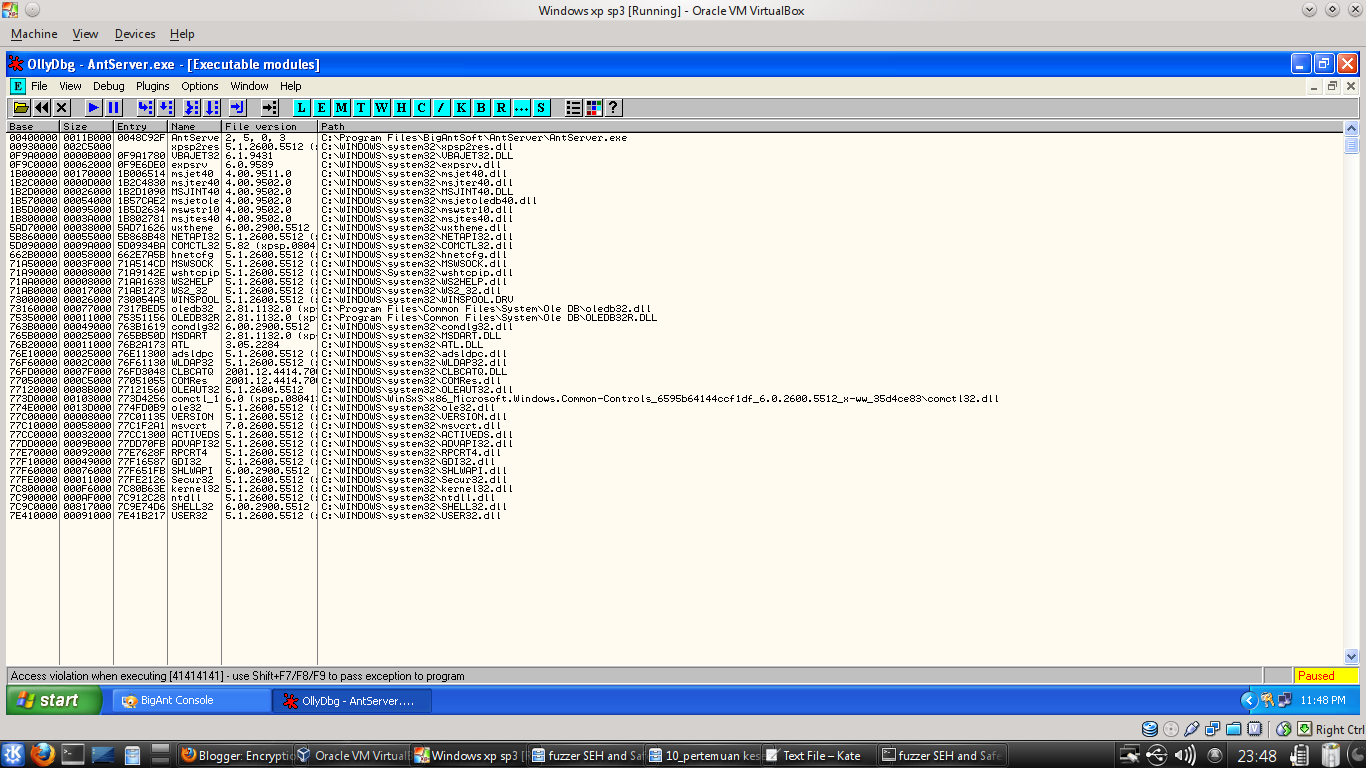The image size is (1366, 768).
Task: Click the Size column header
Action: pyautogui.click(x=87, y=127)
